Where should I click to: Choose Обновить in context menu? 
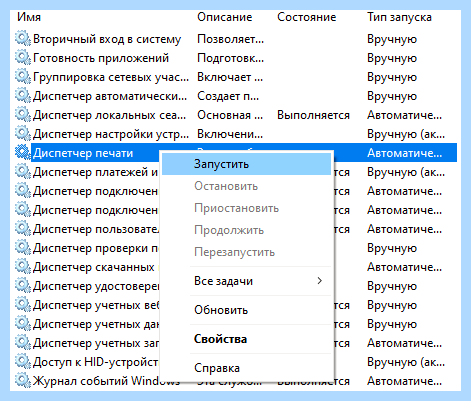pyautogui.click(x=246, y=310)
